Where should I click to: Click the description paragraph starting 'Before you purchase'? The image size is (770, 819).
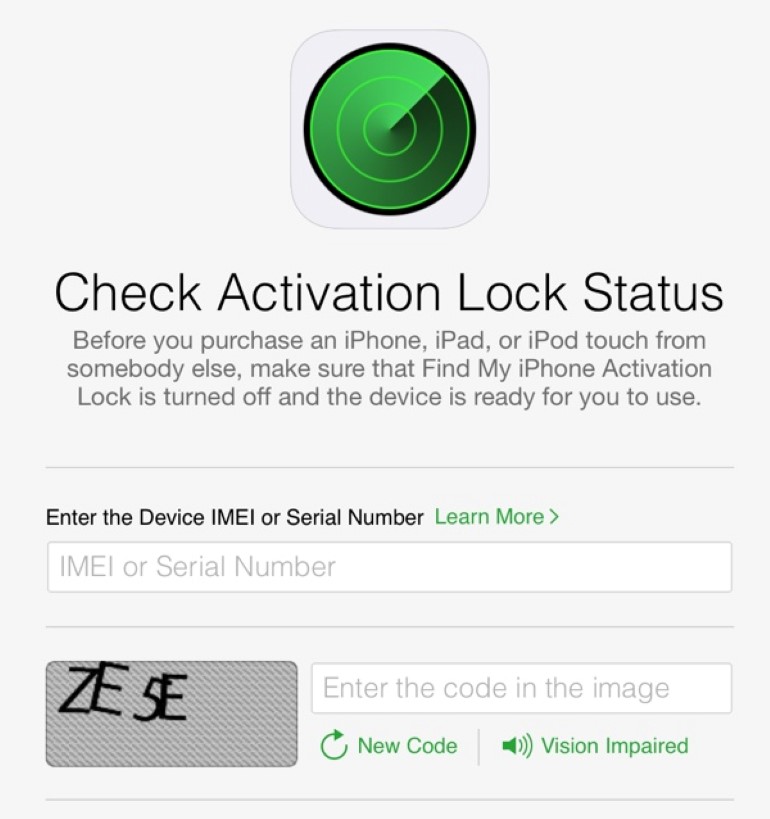(x=389, y=369)
